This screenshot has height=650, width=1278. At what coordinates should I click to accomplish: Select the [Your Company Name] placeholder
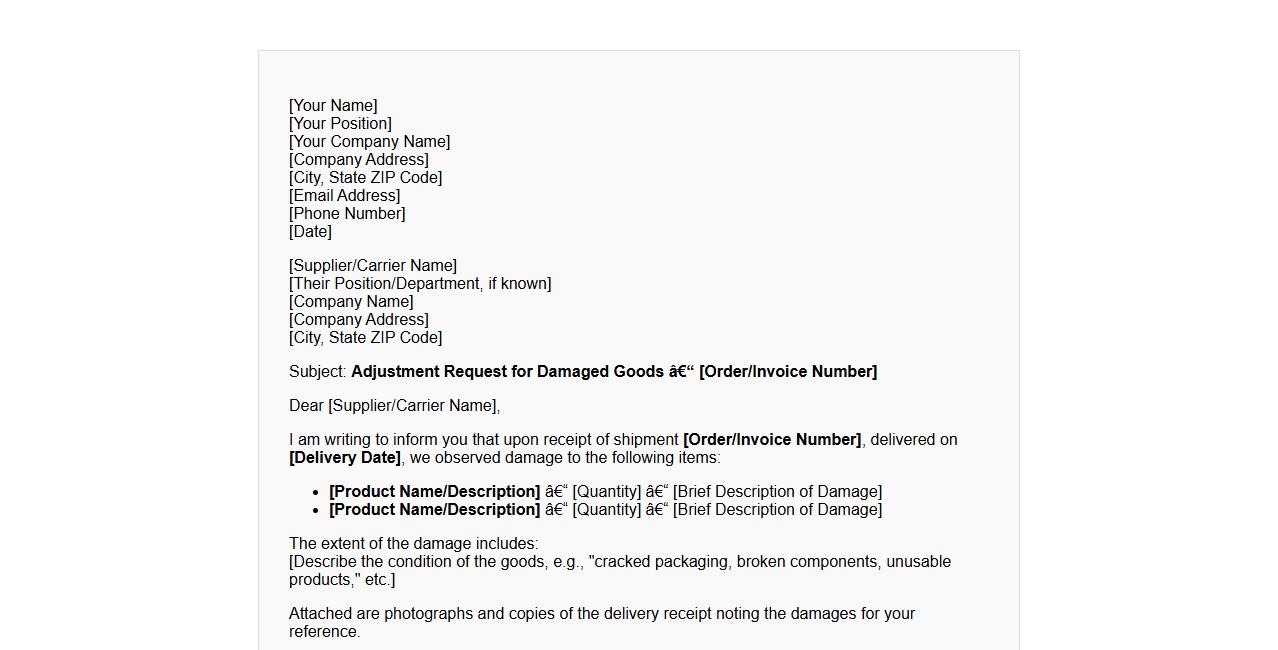pyautogui.click(x=369, y=142)
